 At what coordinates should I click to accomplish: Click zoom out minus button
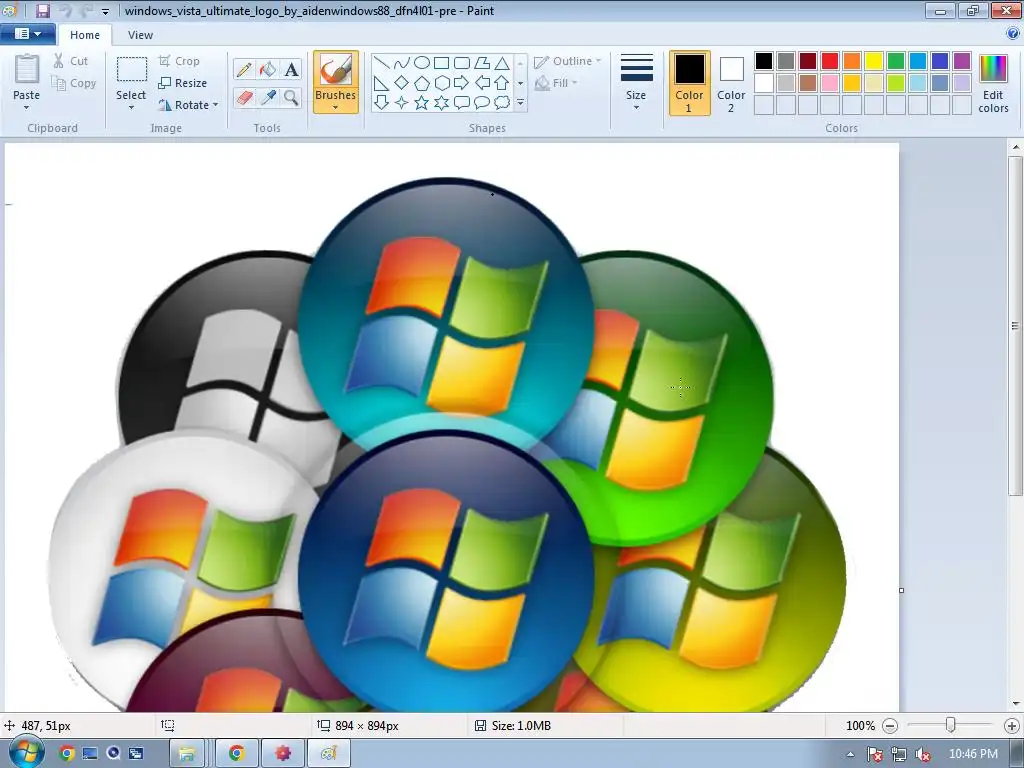click(889, 726)
